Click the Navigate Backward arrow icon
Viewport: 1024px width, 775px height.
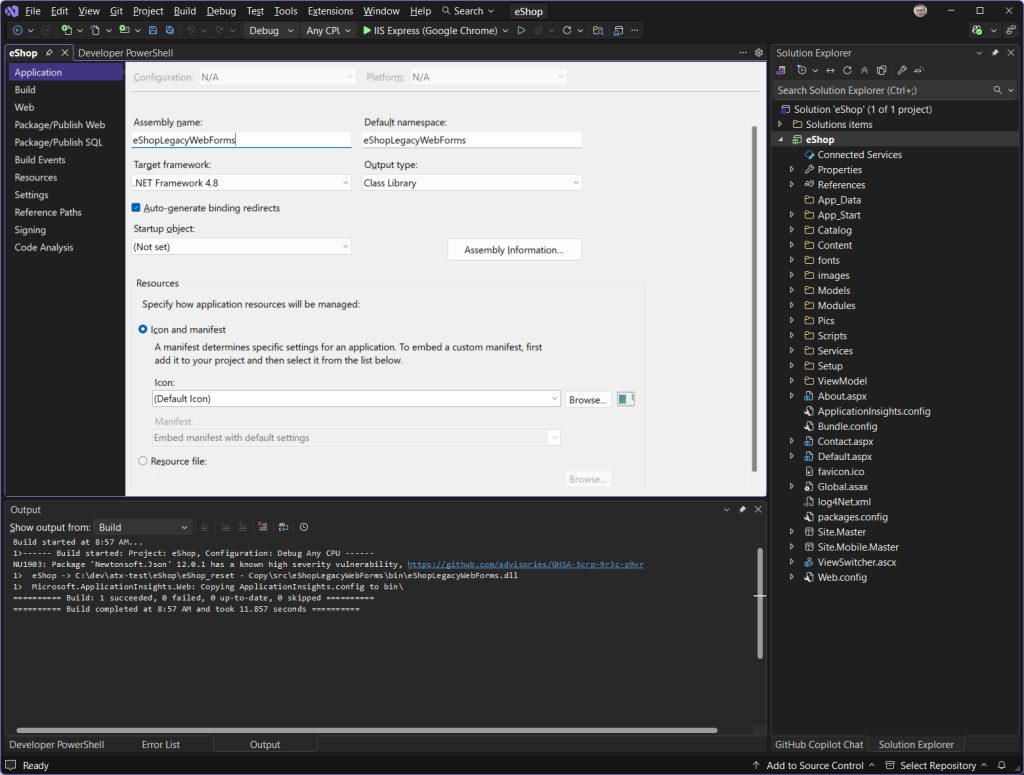coord(18,30)
